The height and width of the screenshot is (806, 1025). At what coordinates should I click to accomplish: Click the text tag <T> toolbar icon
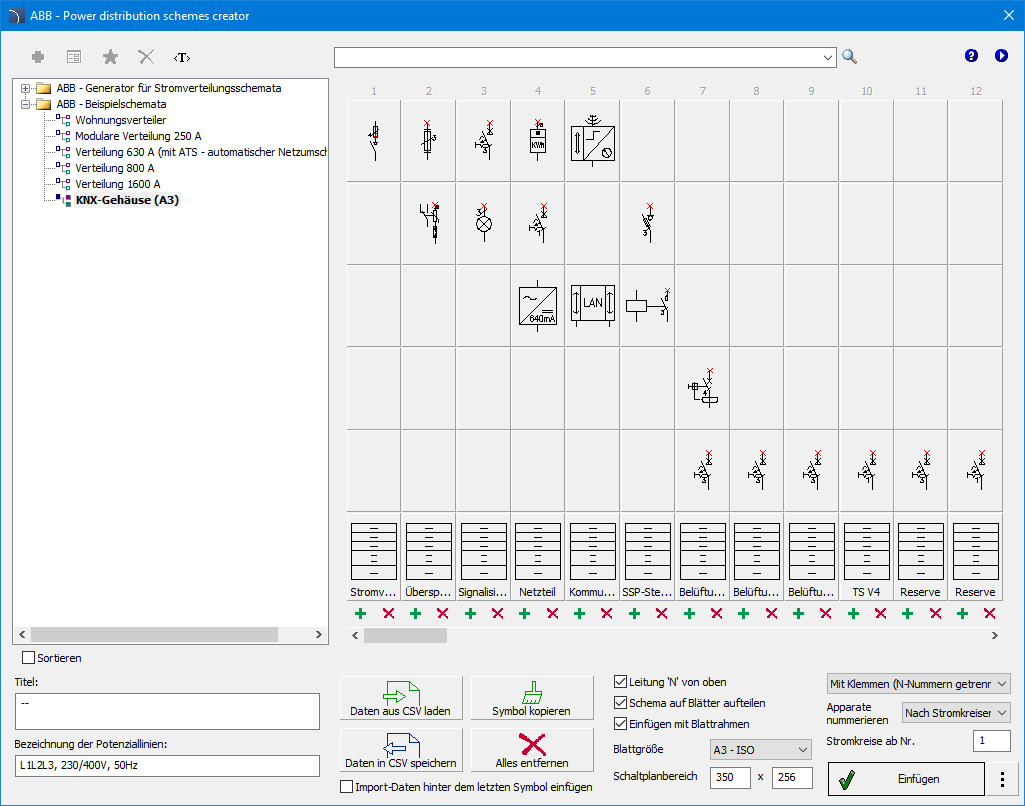tap(181, 58)
